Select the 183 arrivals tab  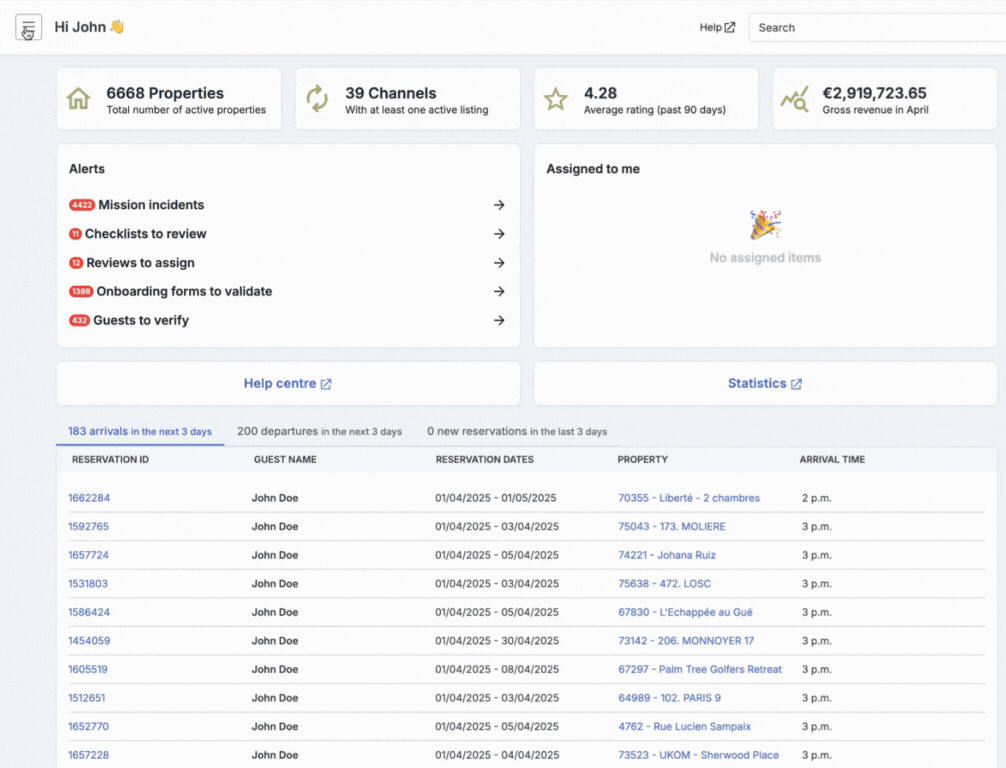click(x=140, y=431)
